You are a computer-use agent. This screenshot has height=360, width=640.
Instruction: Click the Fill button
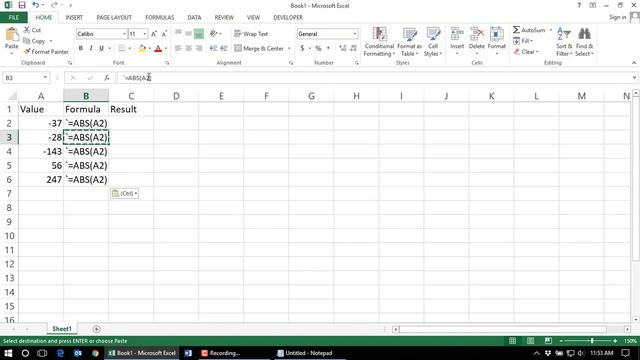pyautogui.click(x=523, y=41)
